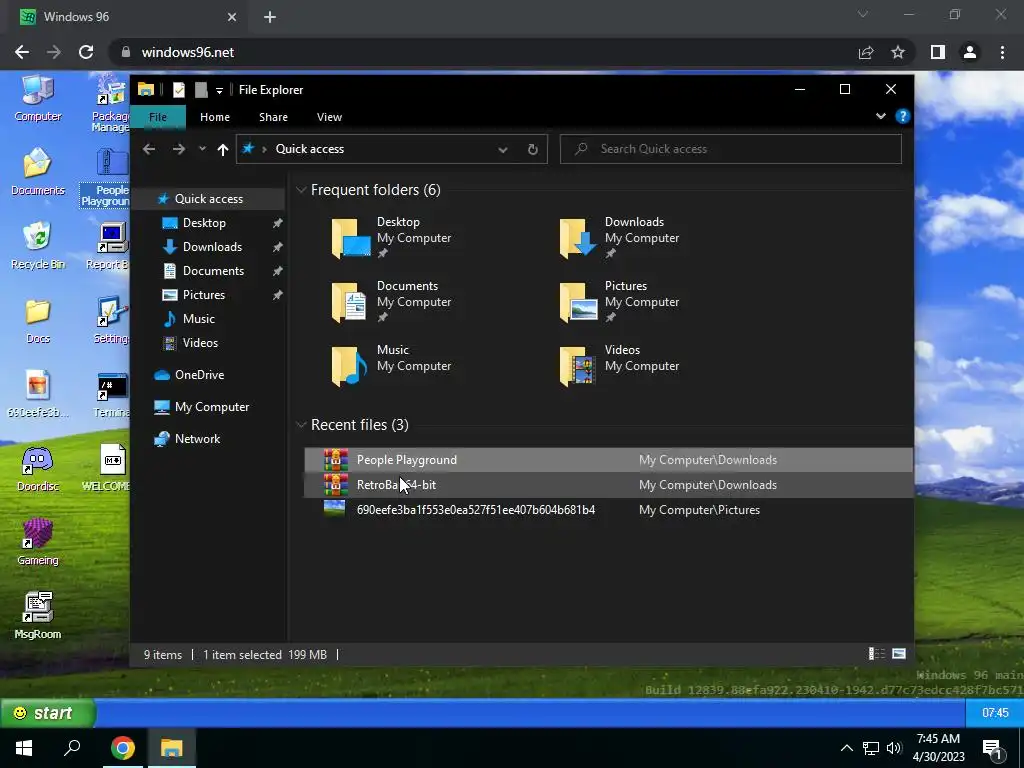This screenshot has height=768, width=1024.
Task: Click the chevron before Quick access in the address bar
Action: (264, 150)
